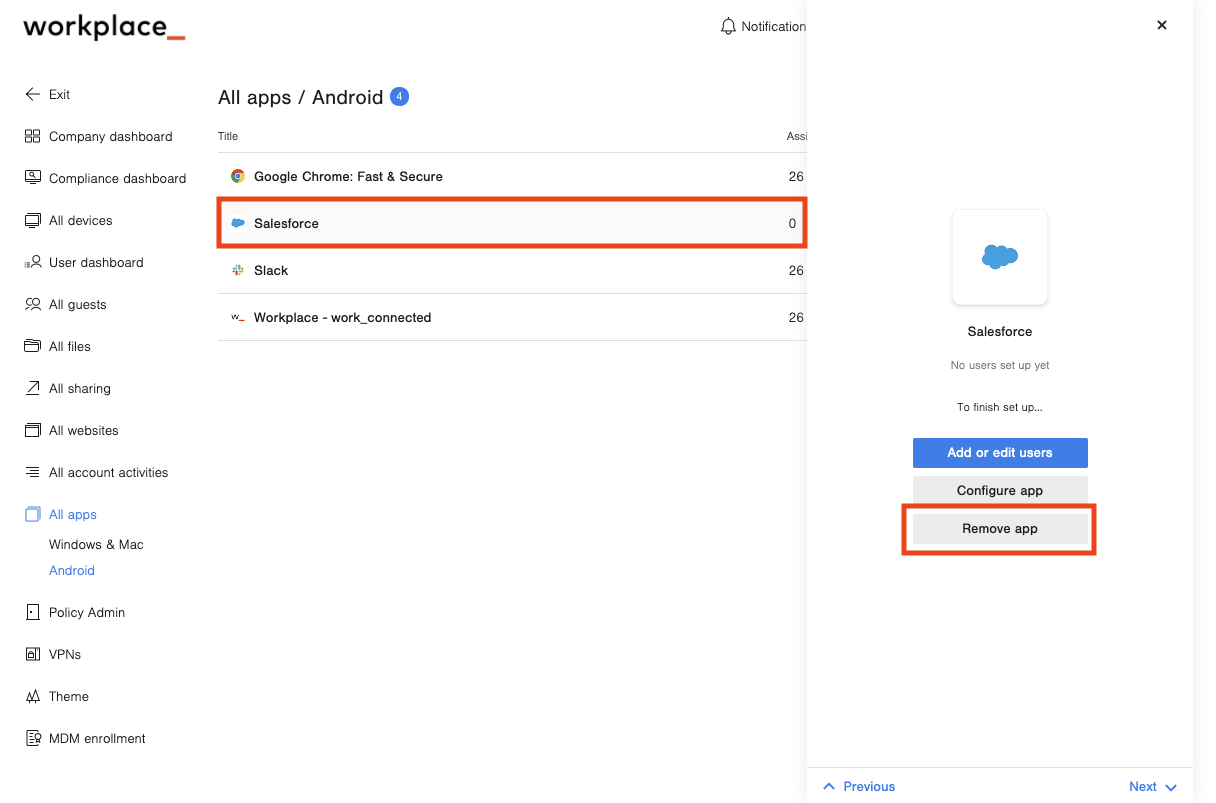Click Add or edit users button
1216x803 pixels.
1000,453
